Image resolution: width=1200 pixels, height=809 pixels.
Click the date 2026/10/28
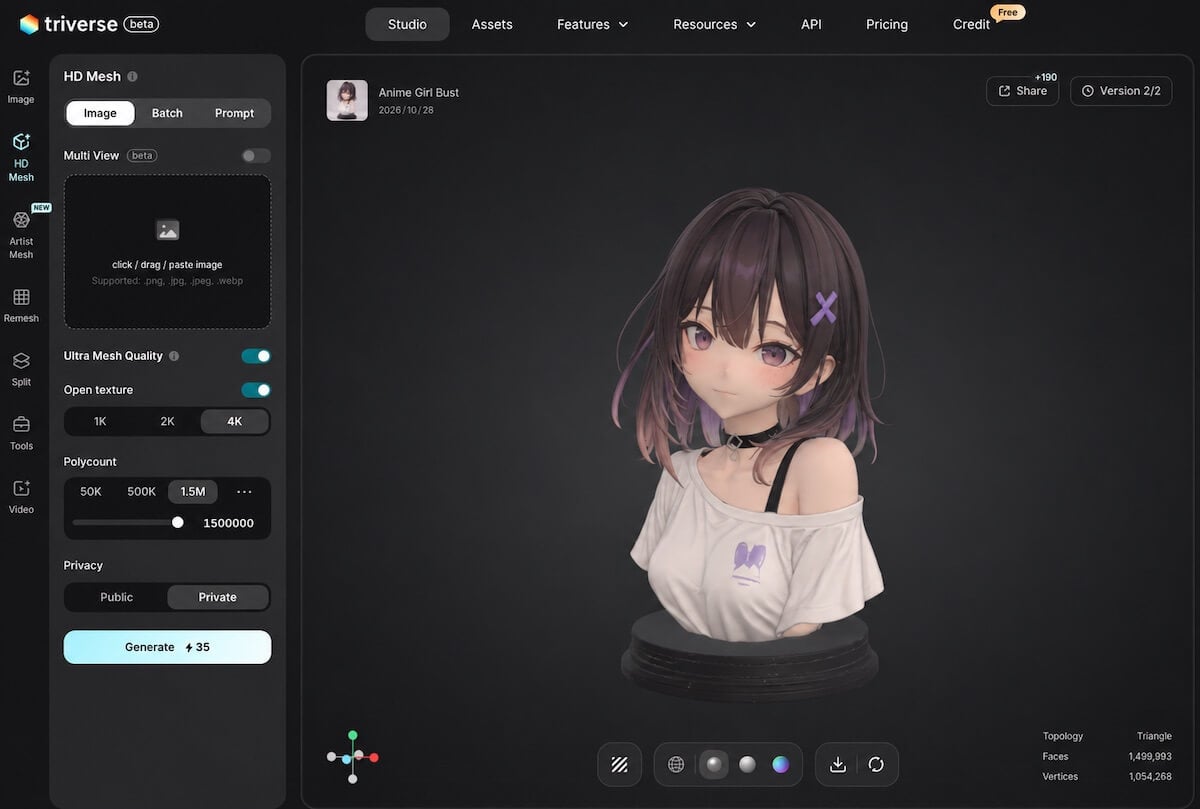tap(406, 110)
